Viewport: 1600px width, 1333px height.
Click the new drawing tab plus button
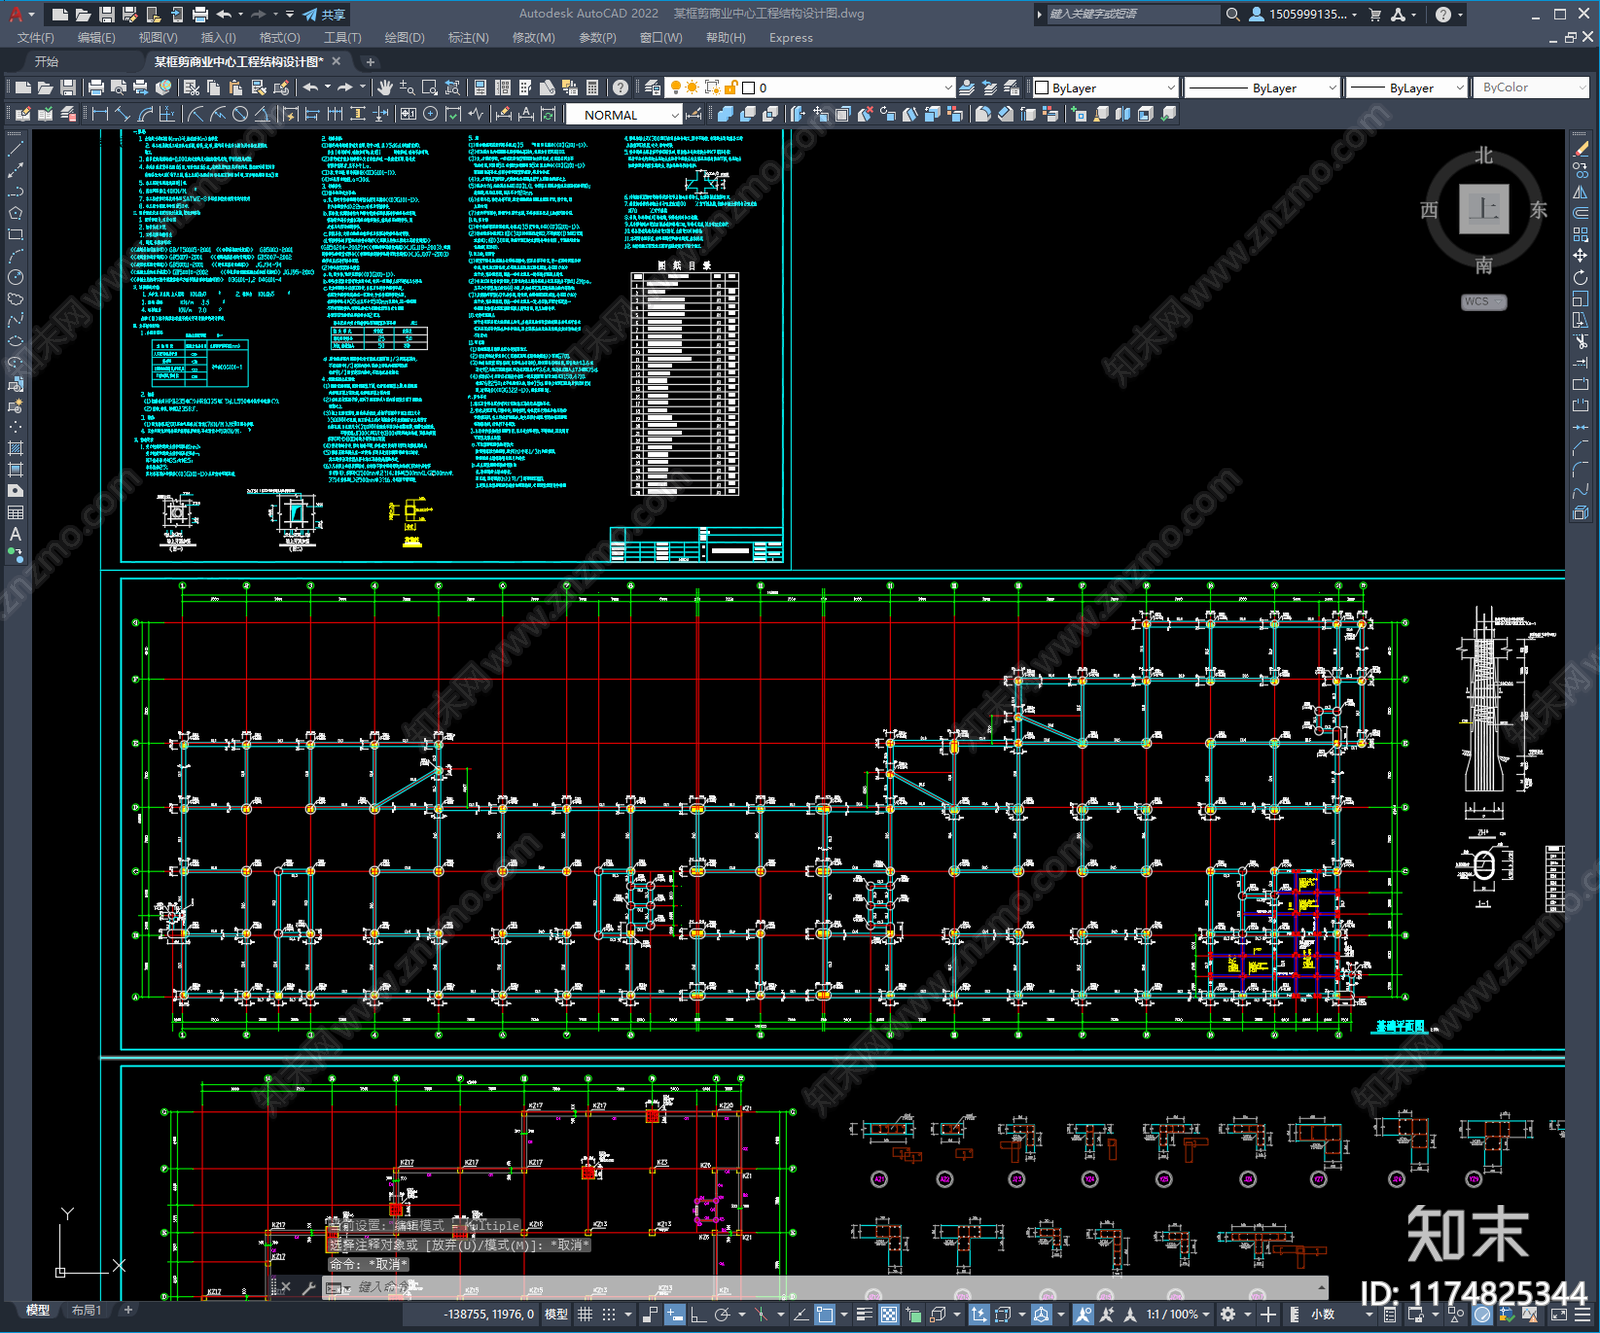[x=370, y=62]
